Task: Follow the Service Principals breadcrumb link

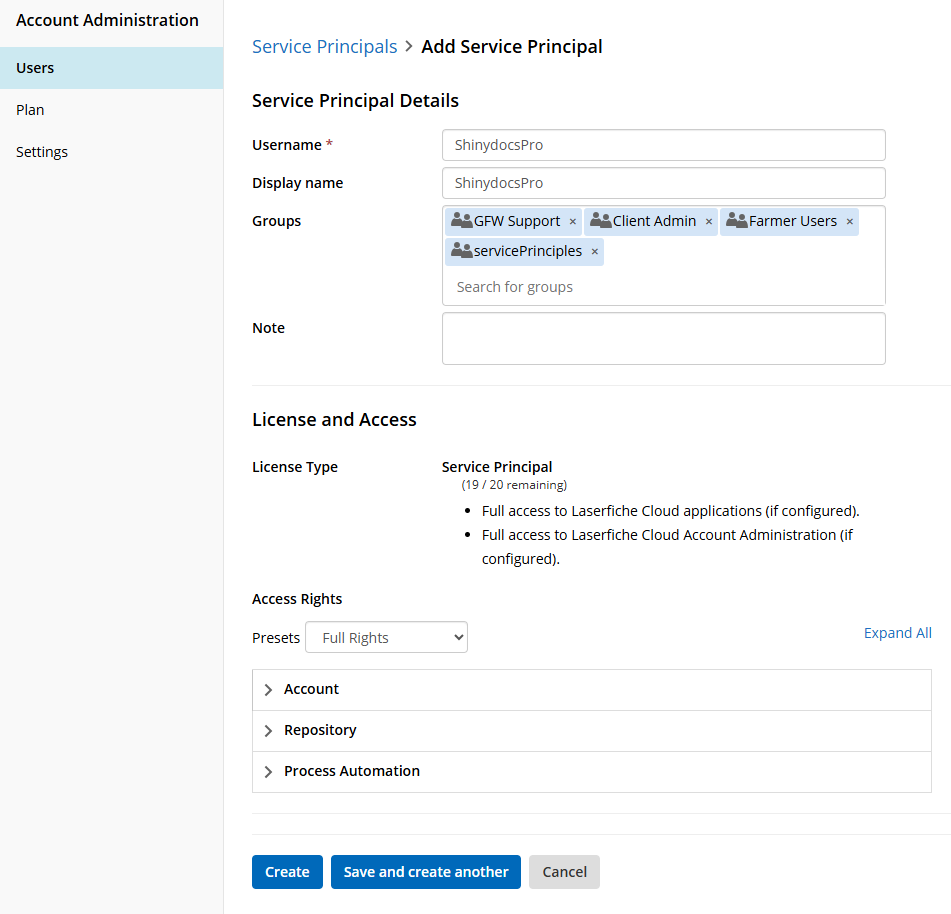Action: coord(324,47)
